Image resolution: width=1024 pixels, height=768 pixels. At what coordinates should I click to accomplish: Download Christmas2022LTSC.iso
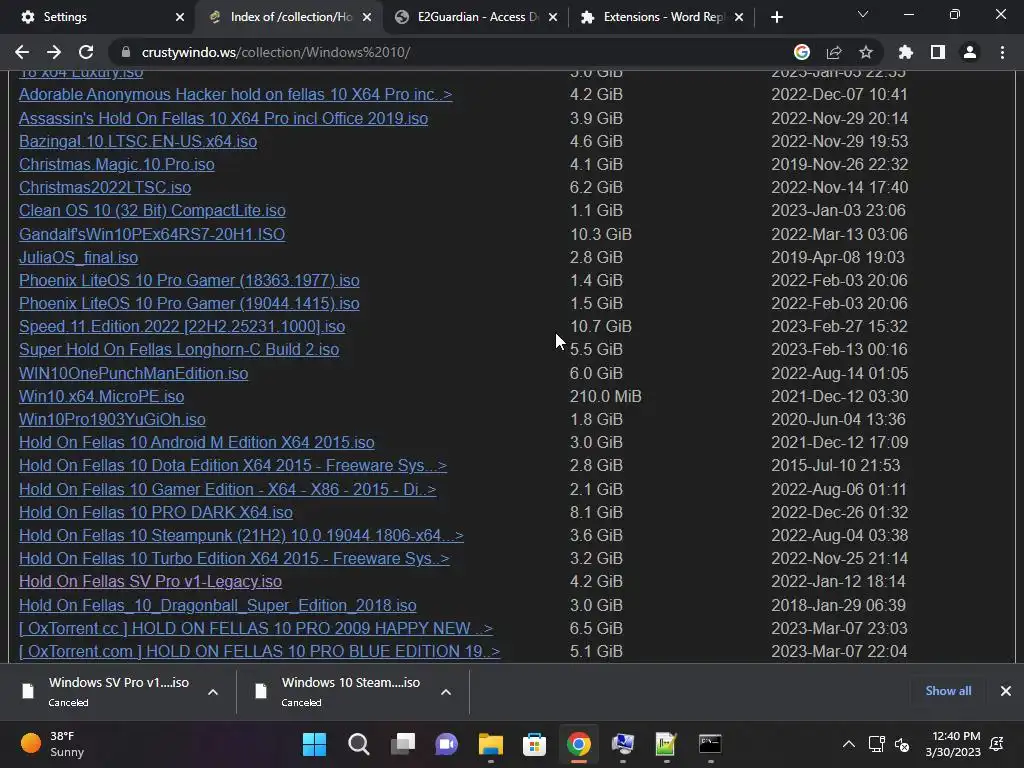tap(104, 187)
